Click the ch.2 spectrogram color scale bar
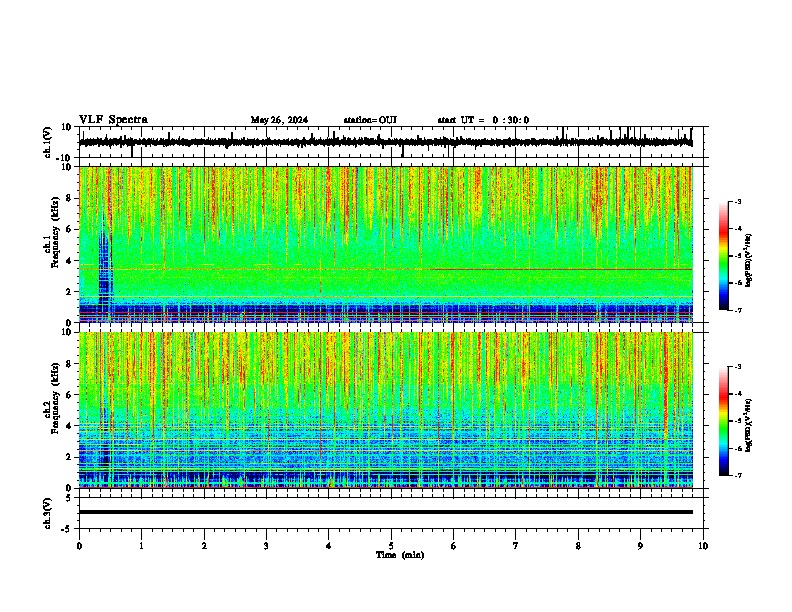Image resolution: width=792 pixels, height=612 pixels. [x=723, y=421]
